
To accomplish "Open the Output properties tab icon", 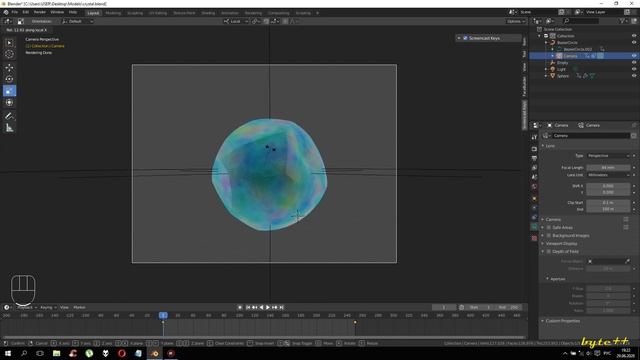I will [x=534, y=158].
